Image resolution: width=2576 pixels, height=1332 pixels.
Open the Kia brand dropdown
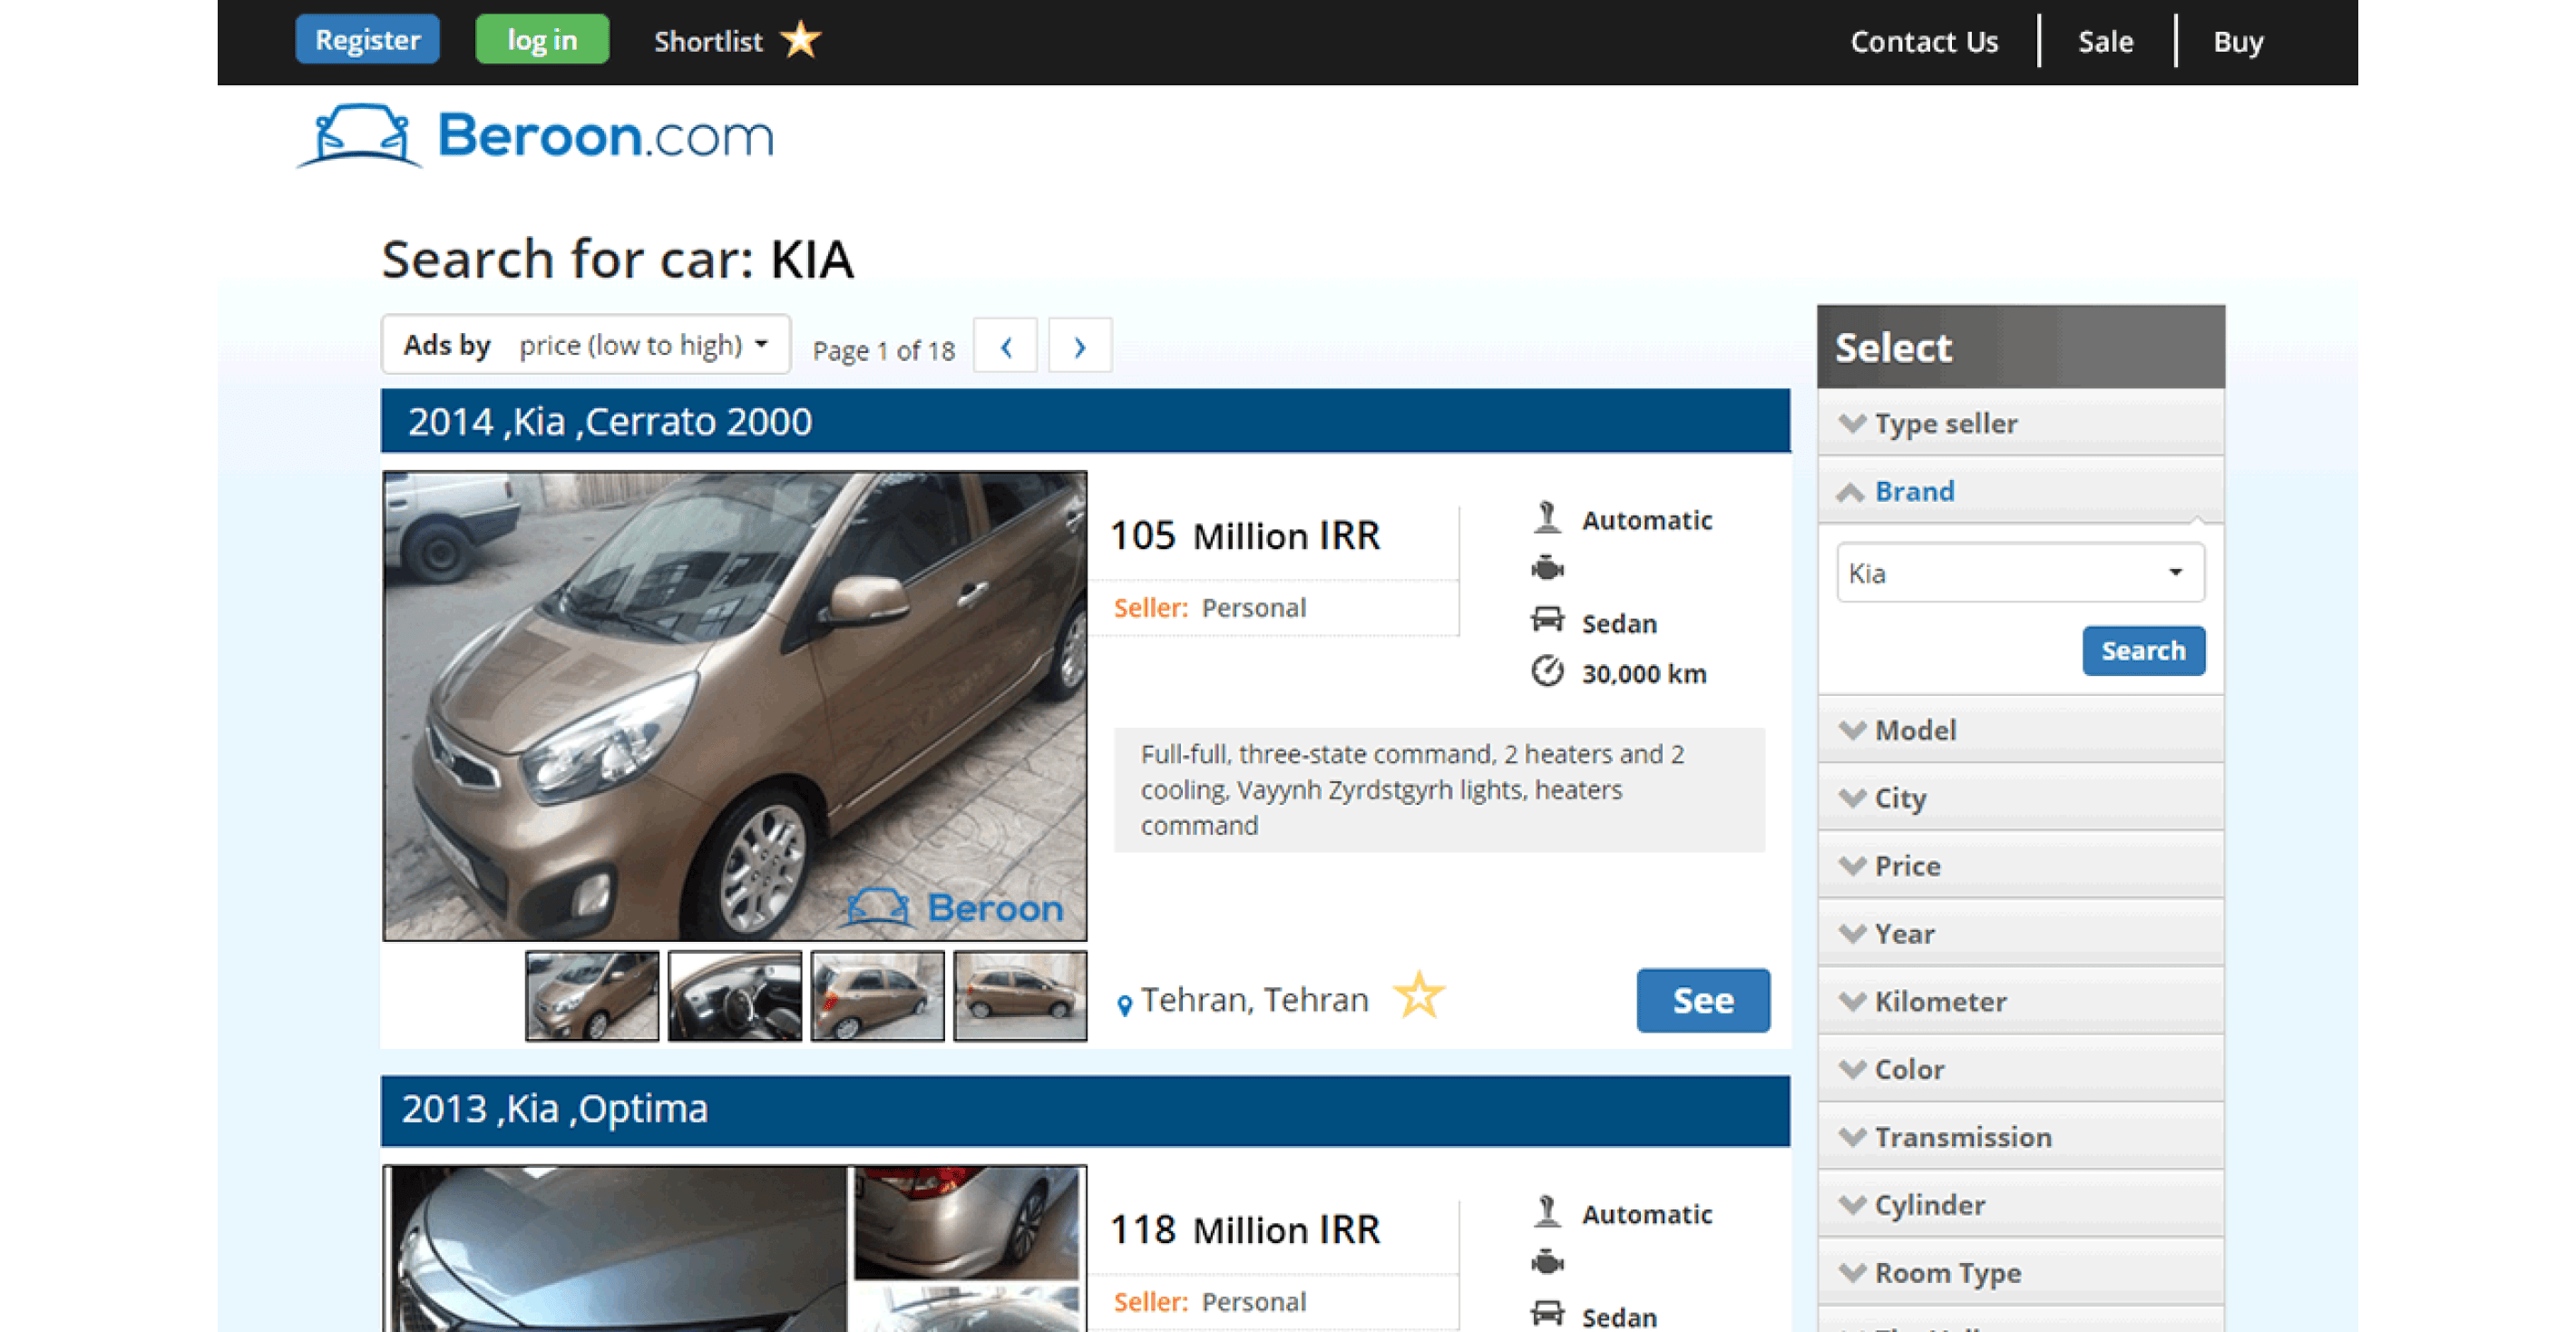[x=2019, y=573]
